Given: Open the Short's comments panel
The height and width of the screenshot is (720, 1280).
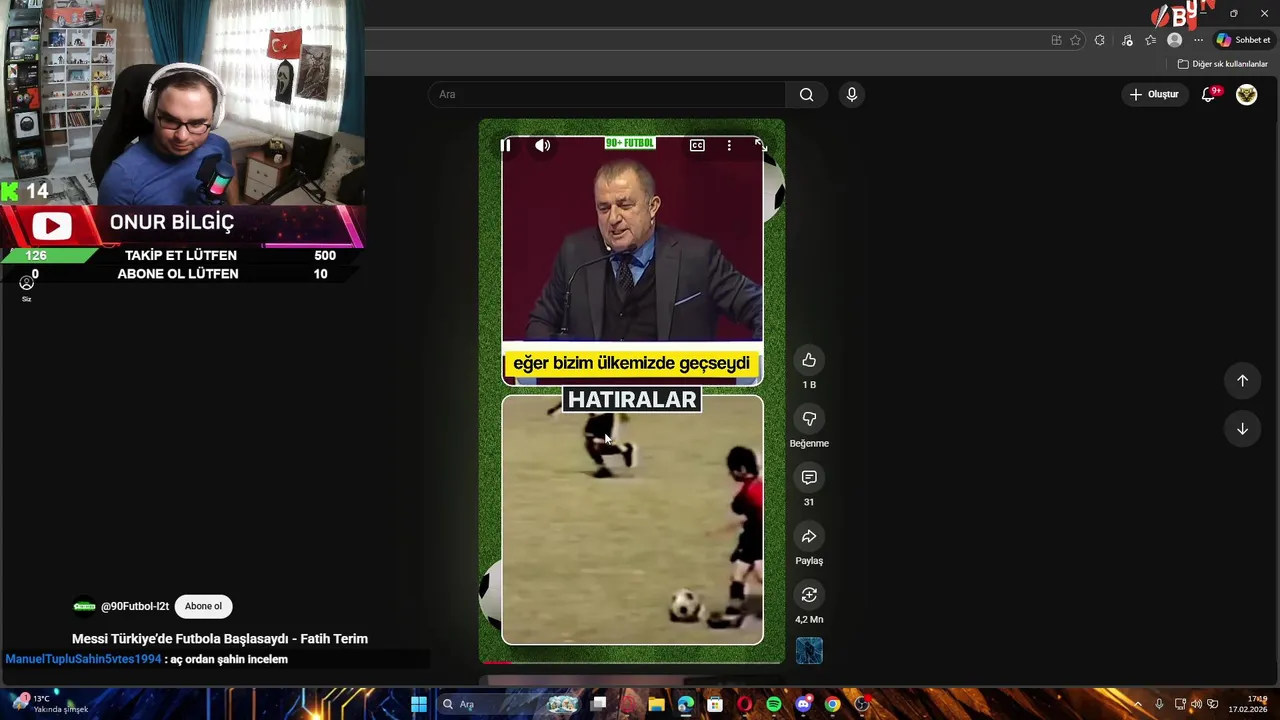Looking at the screenshot, I should tap(809, 478).
